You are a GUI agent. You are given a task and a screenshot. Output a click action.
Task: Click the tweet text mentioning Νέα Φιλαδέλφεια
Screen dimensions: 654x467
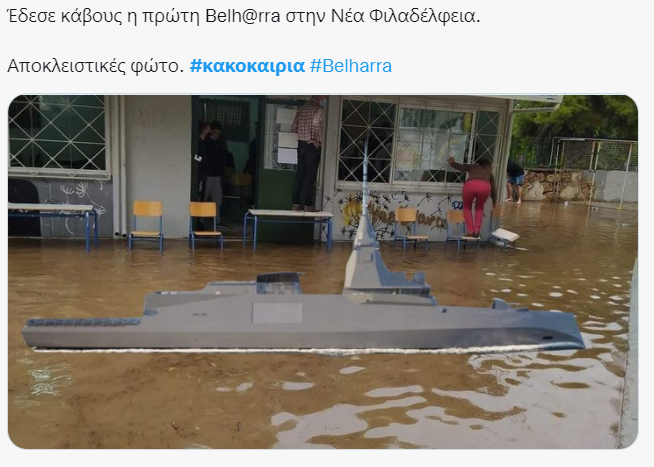click(x=244, y=16)
